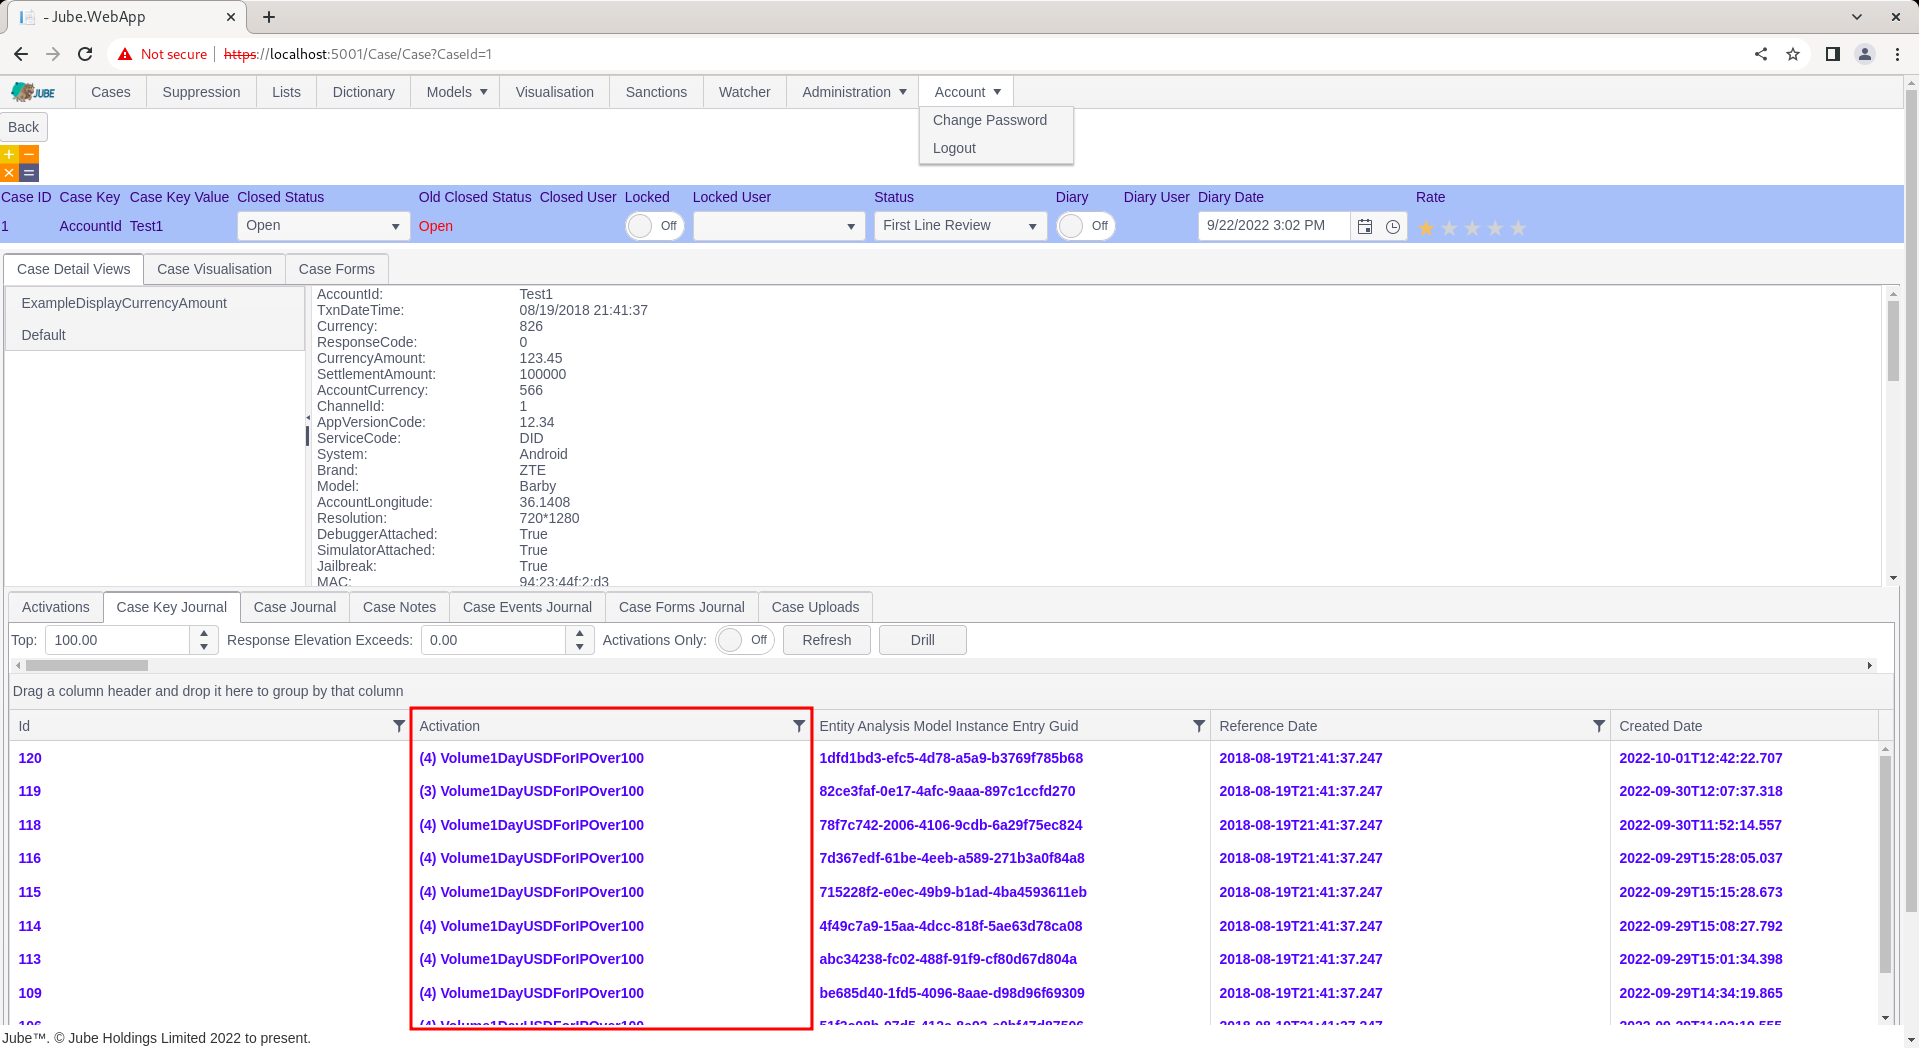Viewport: 1919px width, 1048px height.
Task: Open the Account menu
Action: pos(967,92)
